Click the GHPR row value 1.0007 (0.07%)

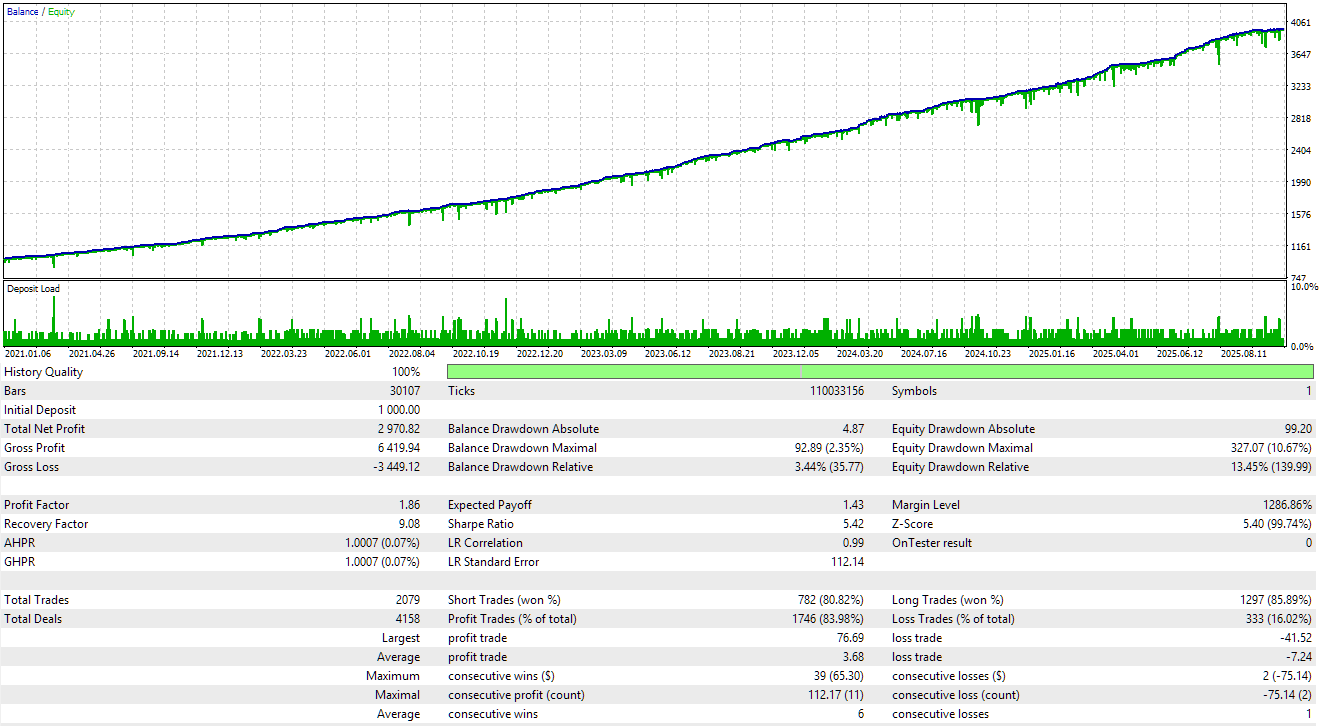[382, 562]
